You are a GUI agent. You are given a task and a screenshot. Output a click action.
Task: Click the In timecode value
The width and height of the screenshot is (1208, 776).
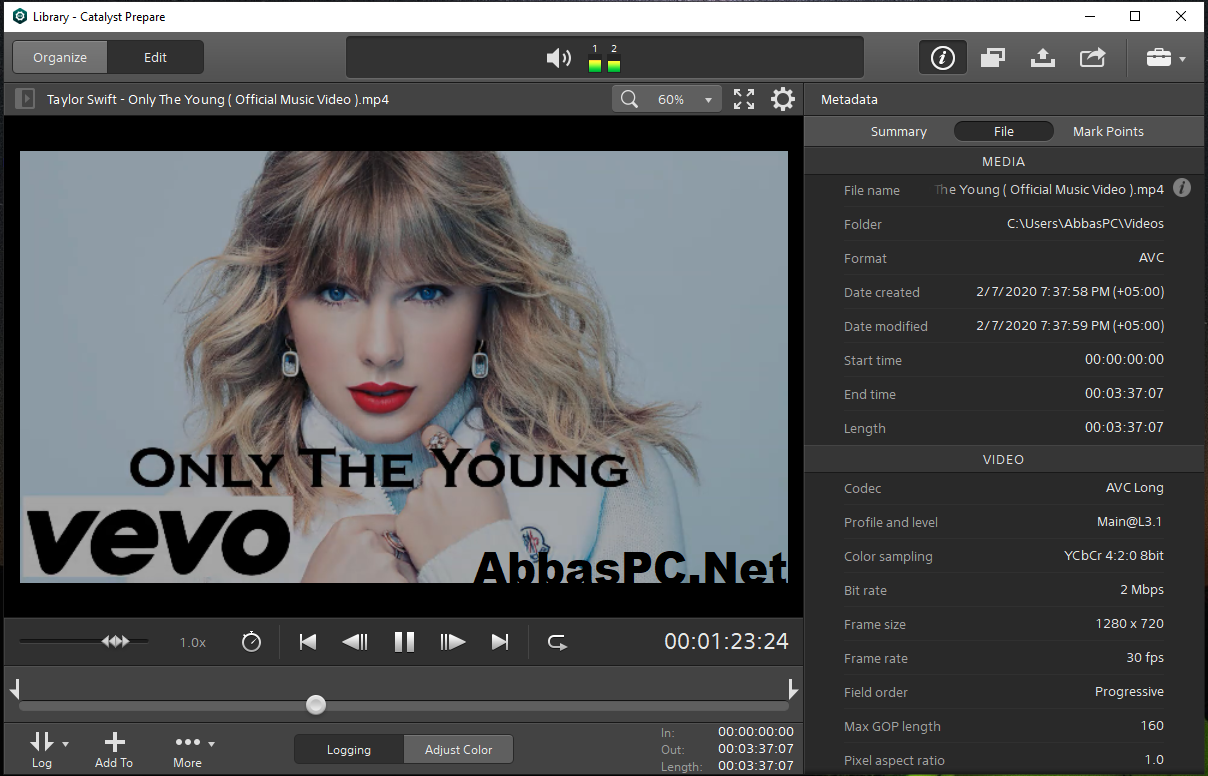tap(756, 732)
